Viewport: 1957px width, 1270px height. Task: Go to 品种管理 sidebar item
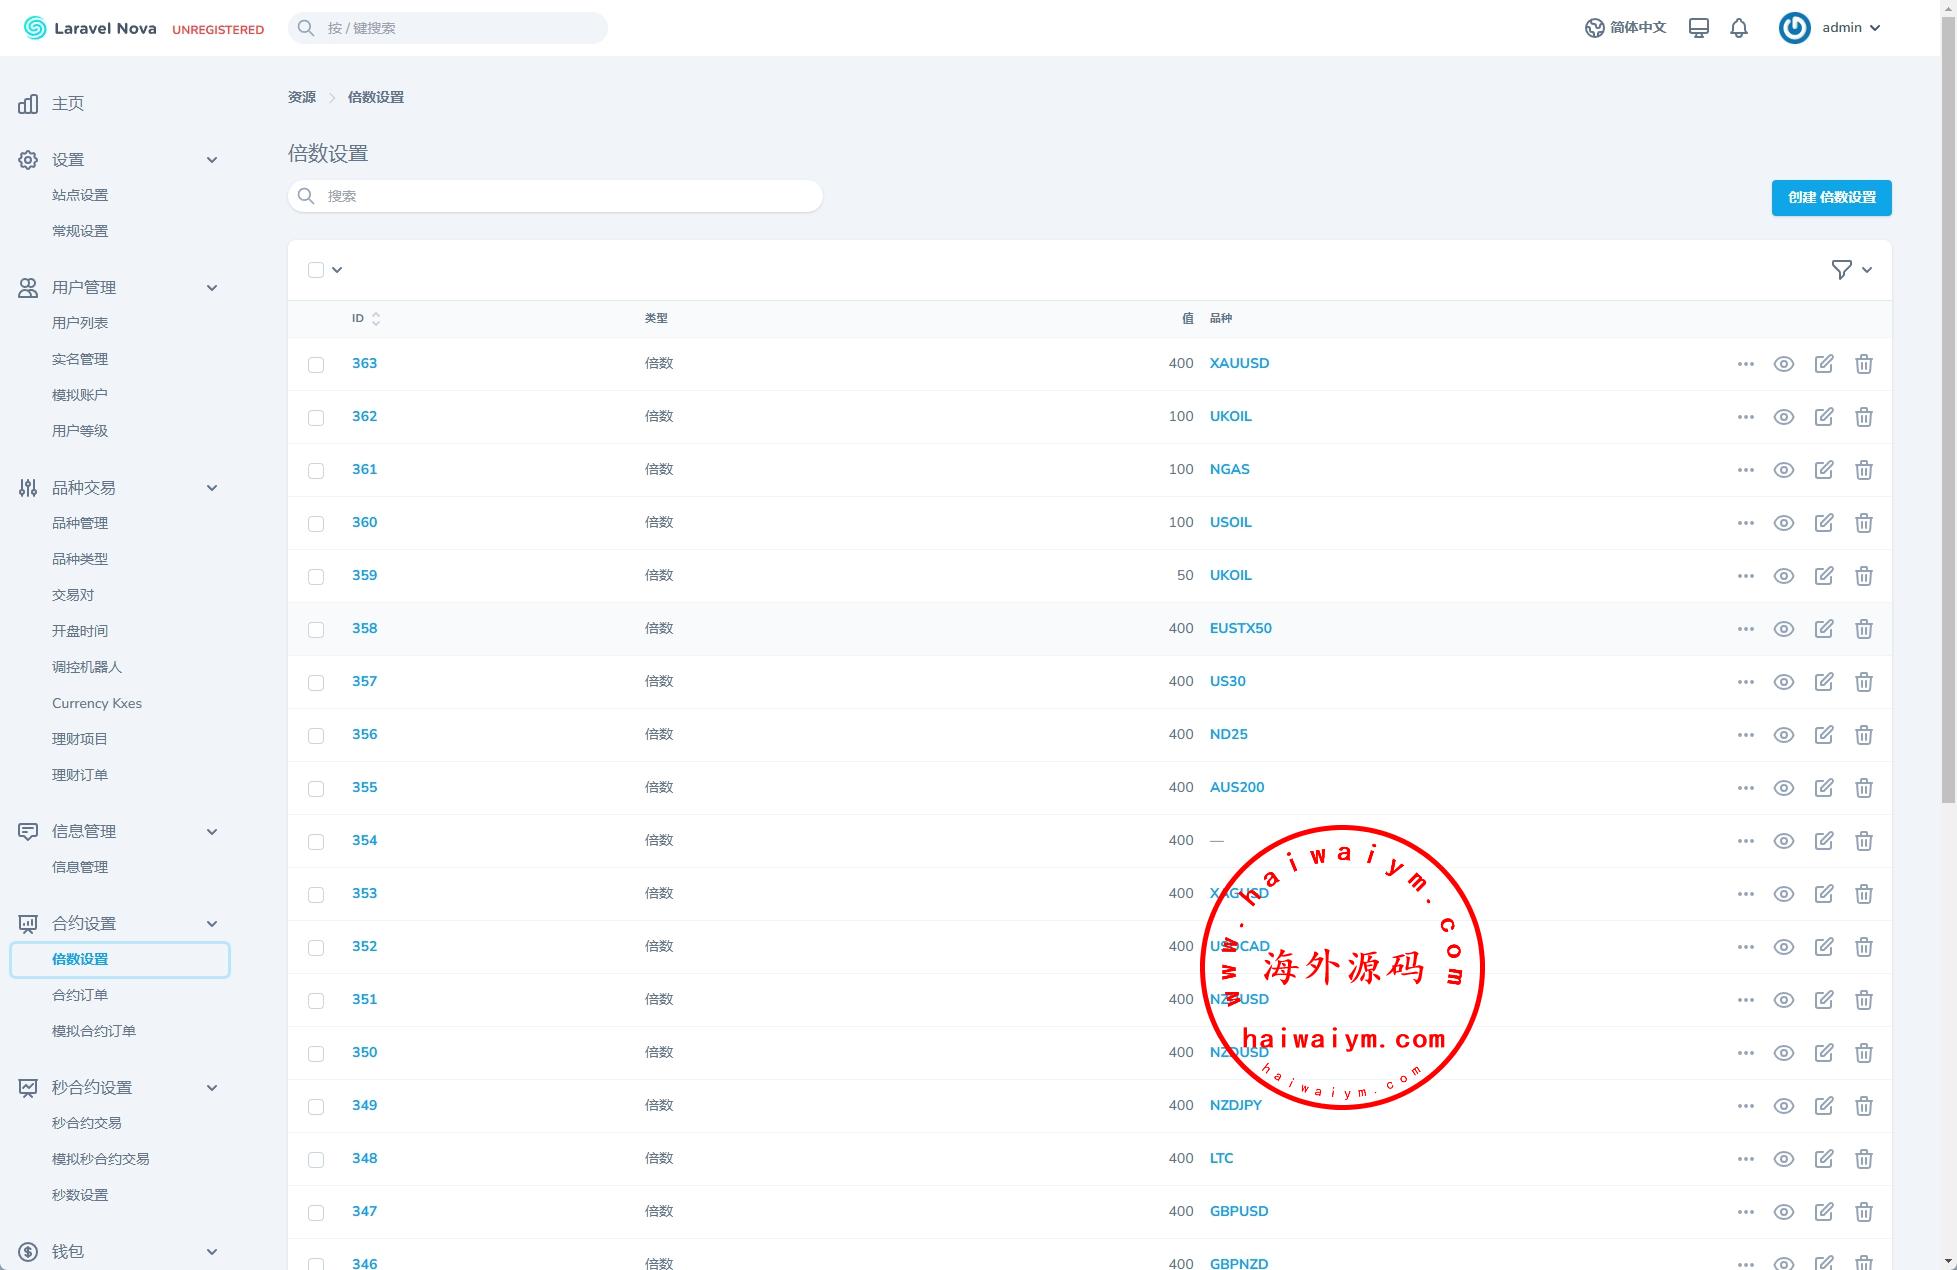coord(80,523)
